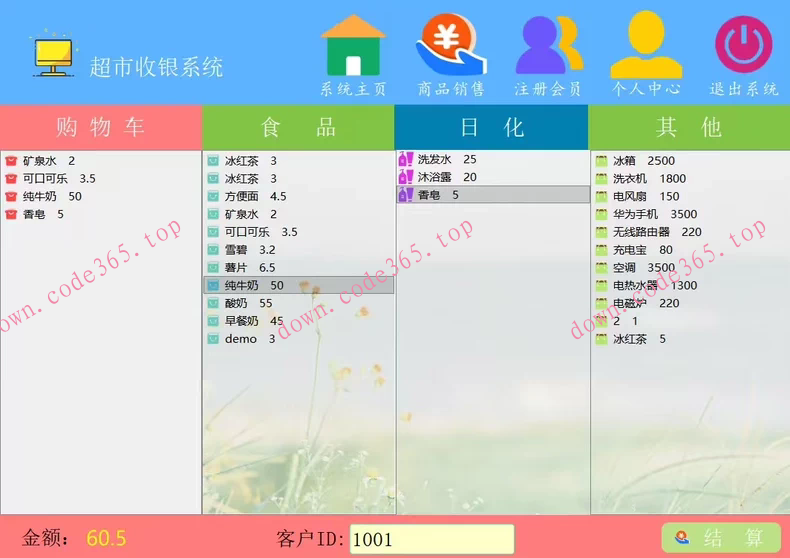This screenshot has height=558, width=790.
Task: Click the cart icon beside 纯牛奶 50
Action: coord(11,196)
